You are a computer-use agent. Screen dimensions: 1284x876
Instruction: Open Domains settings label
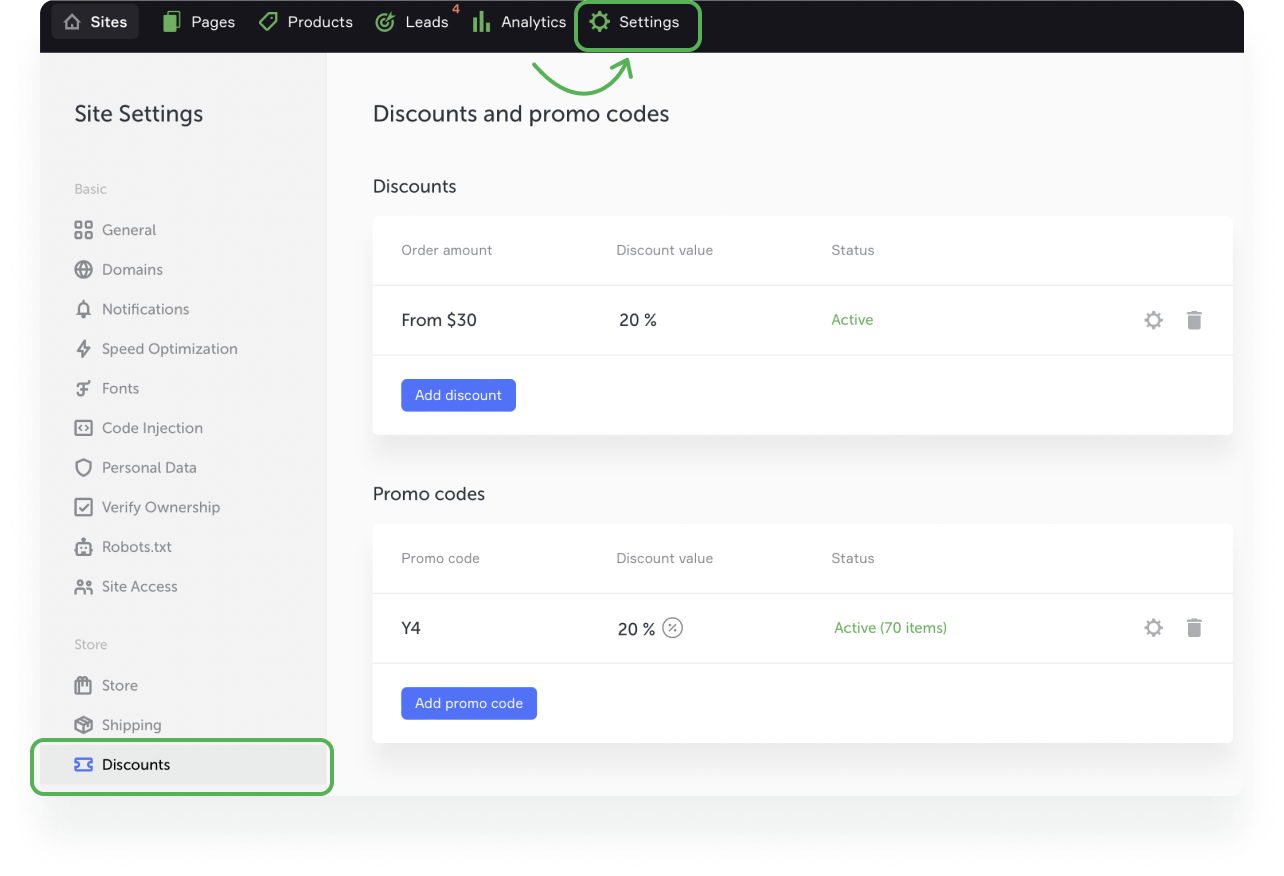pos(132,270)
